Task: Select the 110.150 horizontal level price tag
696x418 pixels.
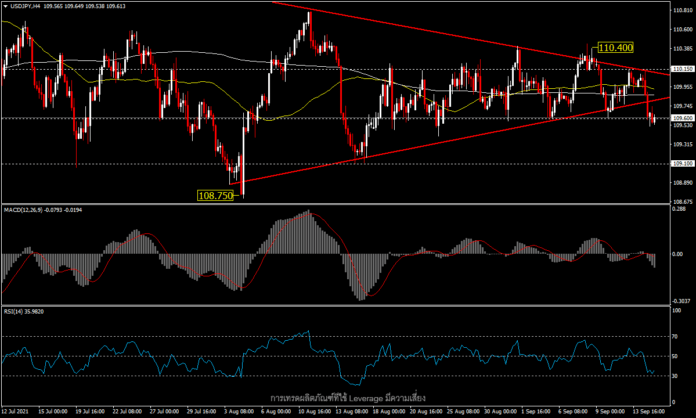Action: pyautogui.click(x=683, y=69)
